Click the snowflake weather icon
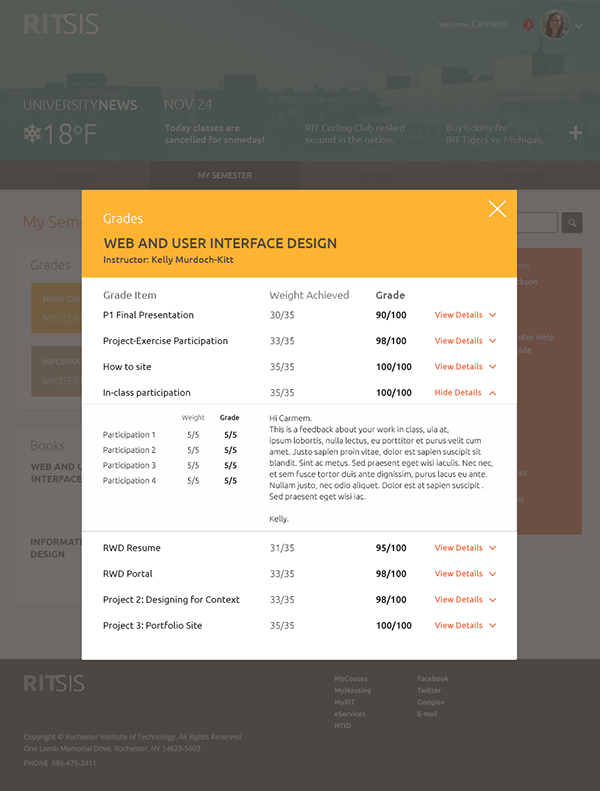Image resolution: width=600 pixels, height=791 pixels. (x=32, y=134)
